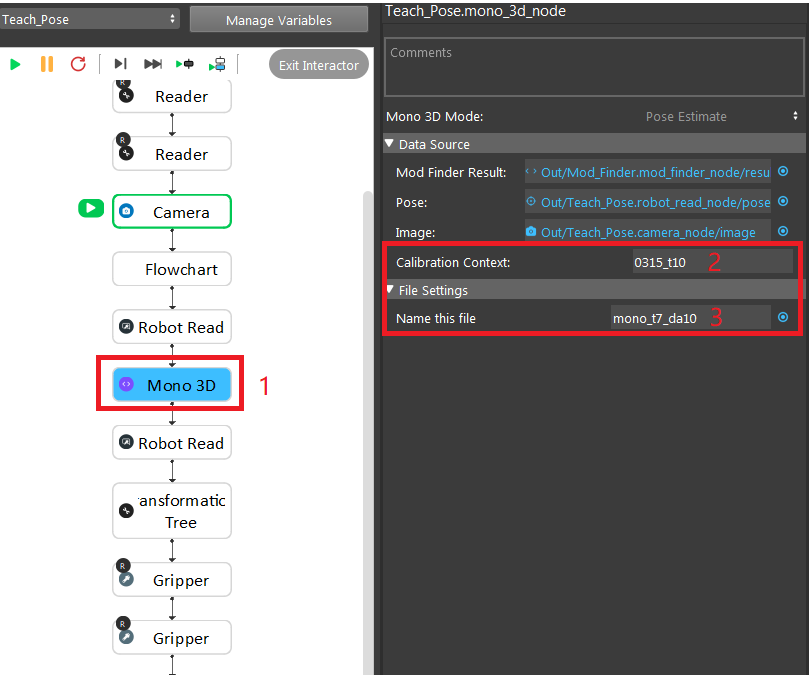
Task: Select the Transformation Tree node
Action: [x=172, y=511]
